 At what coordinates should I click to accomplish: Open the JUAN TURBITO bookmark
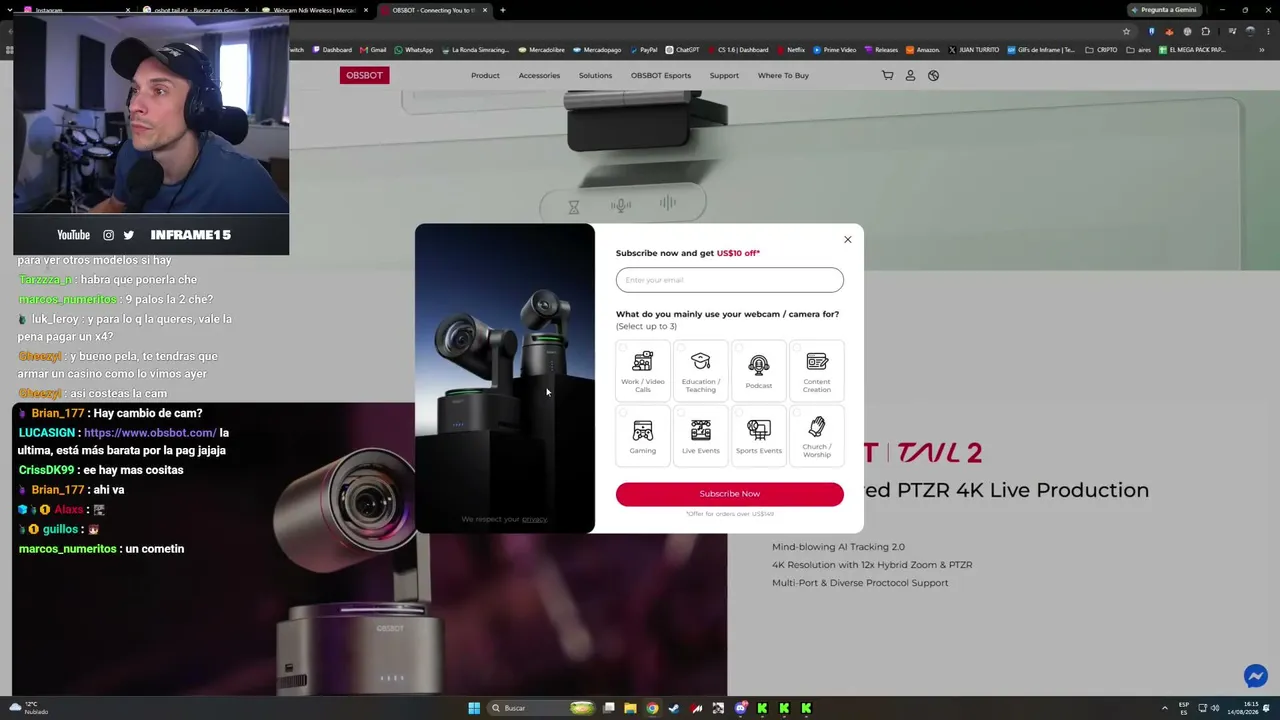pyautogui.click(x=973, y=50)
